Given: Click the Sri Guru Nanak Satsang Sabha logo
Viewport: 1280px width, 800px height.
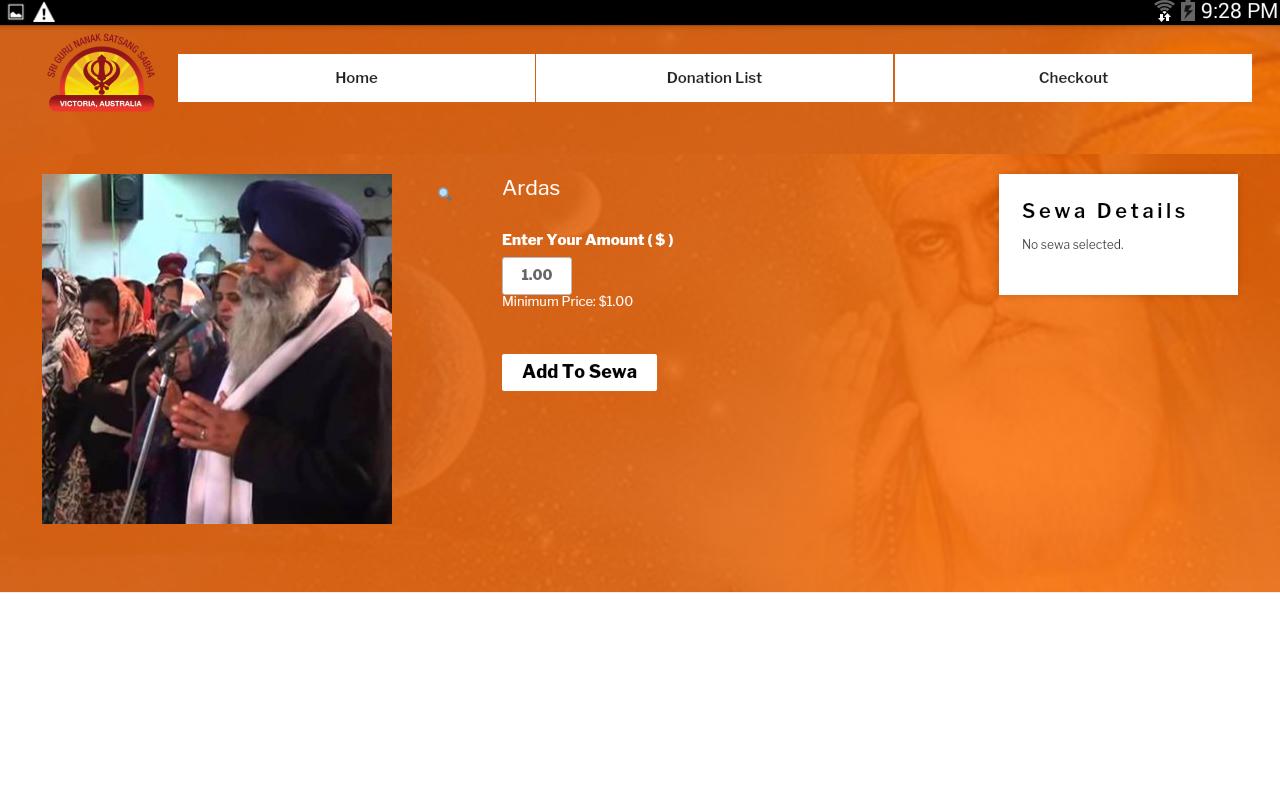Looking at the screenshot, I should click(101, 73).
